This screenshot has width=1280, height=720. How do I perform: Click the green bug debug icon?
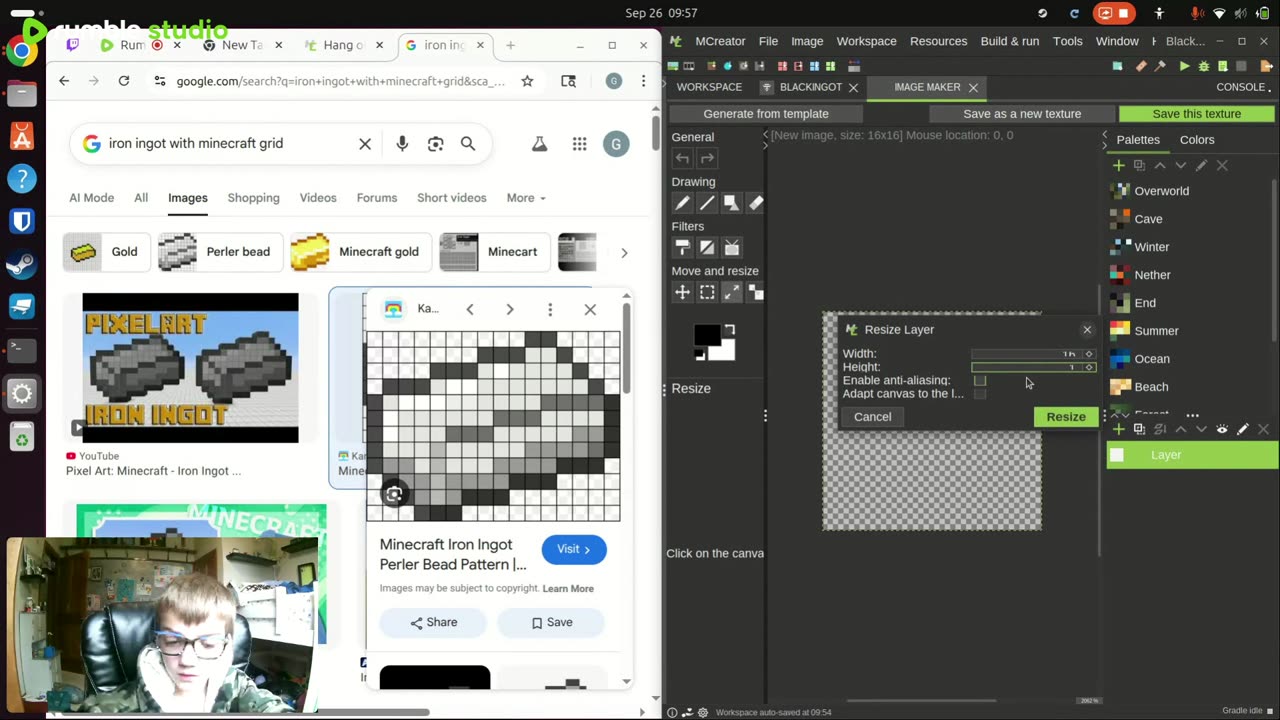[1204, 66]
